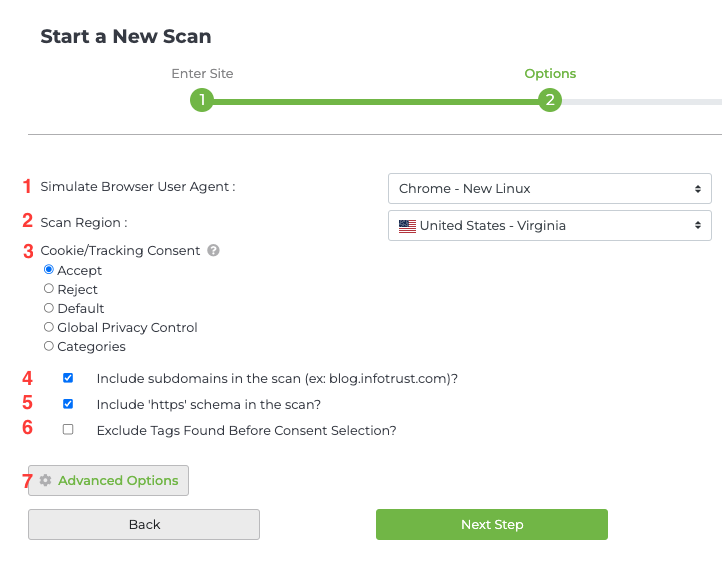Click the Options step label

(550, 74)
